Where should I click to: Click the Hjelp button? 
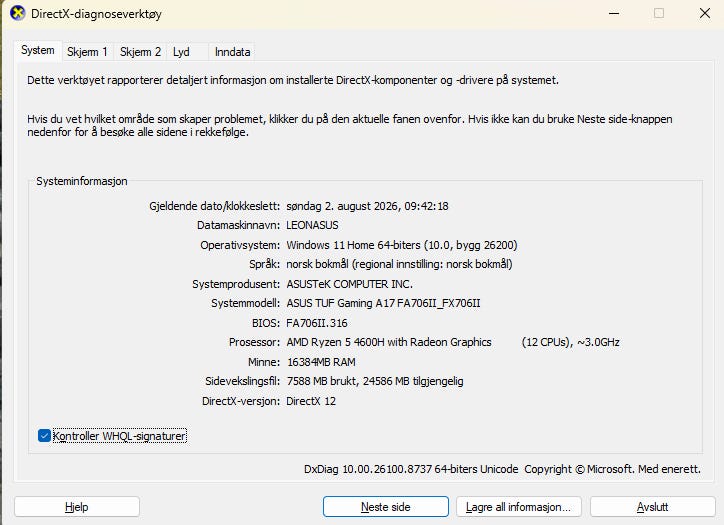[x=77, y=507]
